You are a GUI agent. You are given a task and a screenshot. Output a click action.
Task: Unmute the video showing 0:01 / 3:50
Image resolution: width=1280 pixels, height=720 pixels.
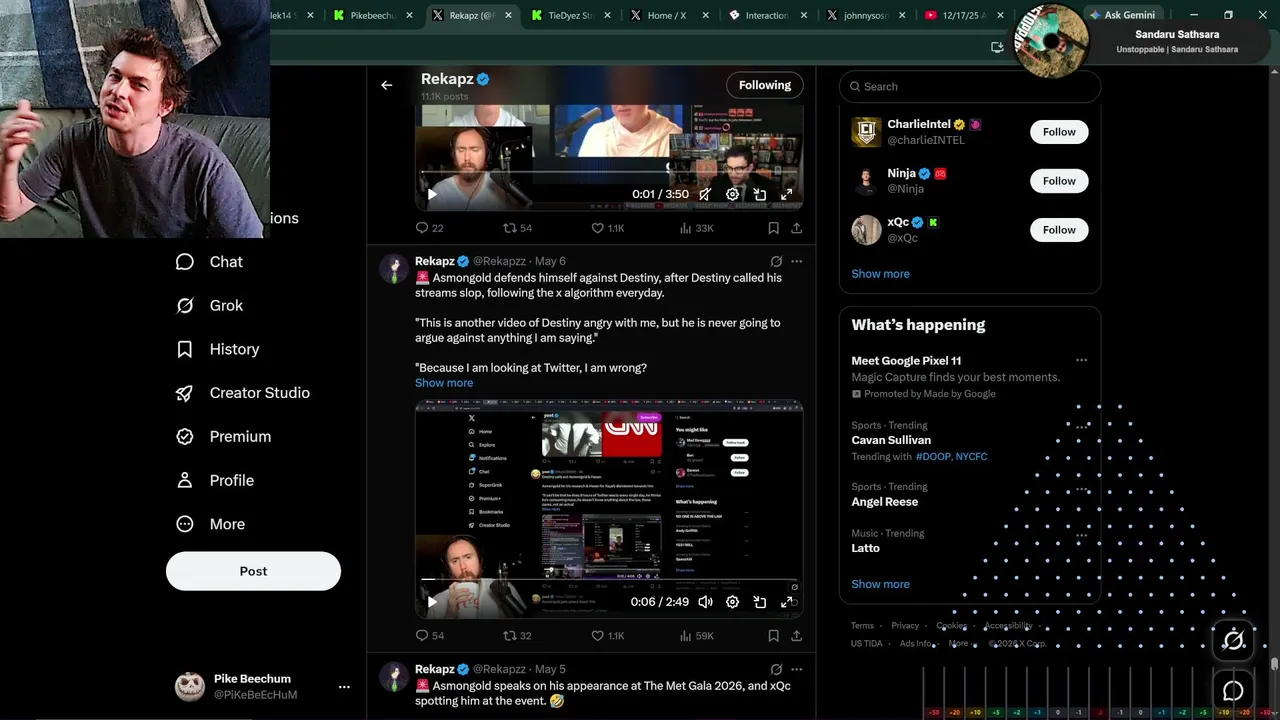click(705, 195)
